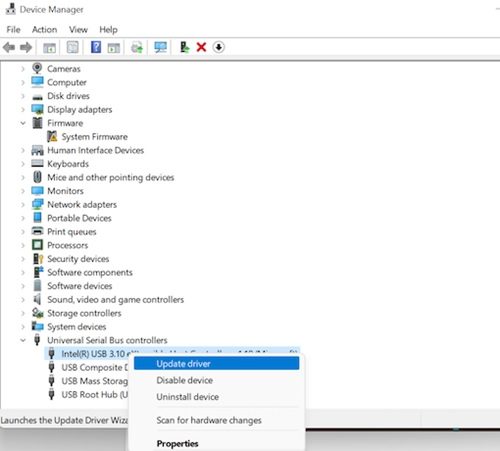The width and height of the screenshot is (500, 451).
Task: Click the Scan for hardware changes monitor icon
Action: click(x=160, y=47)
